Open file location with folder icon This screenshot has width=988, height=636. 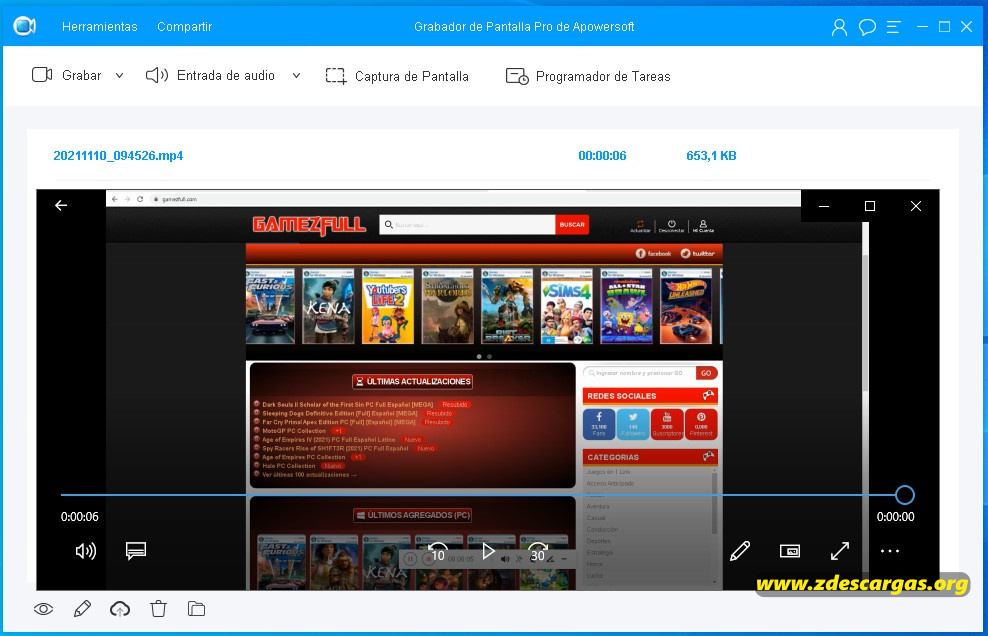(x=197, y=609)
